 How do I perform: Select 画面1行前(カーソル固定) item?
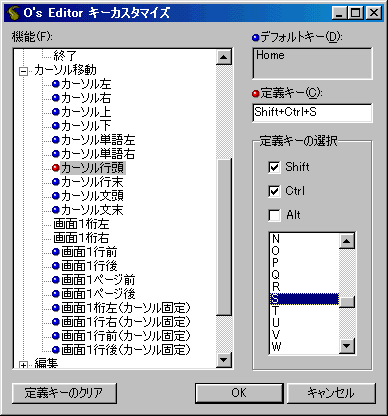126,336
